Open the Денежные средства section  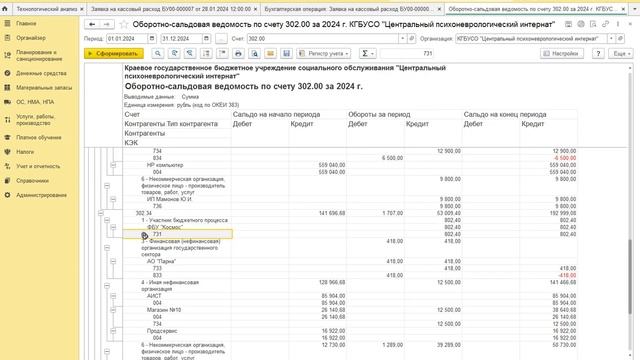click(x=41, y=73)
